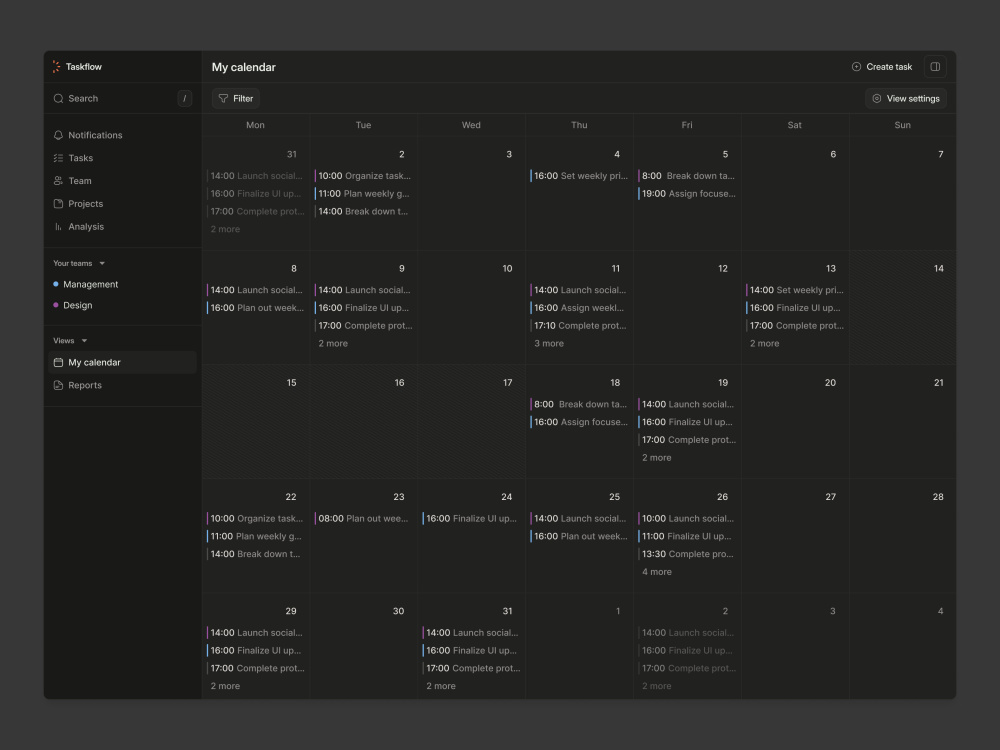The width and height of the screenshot is (1000, 750).
Task: Click the Projects folder icon
Action: pyautogui.click(x=58, y=204)
